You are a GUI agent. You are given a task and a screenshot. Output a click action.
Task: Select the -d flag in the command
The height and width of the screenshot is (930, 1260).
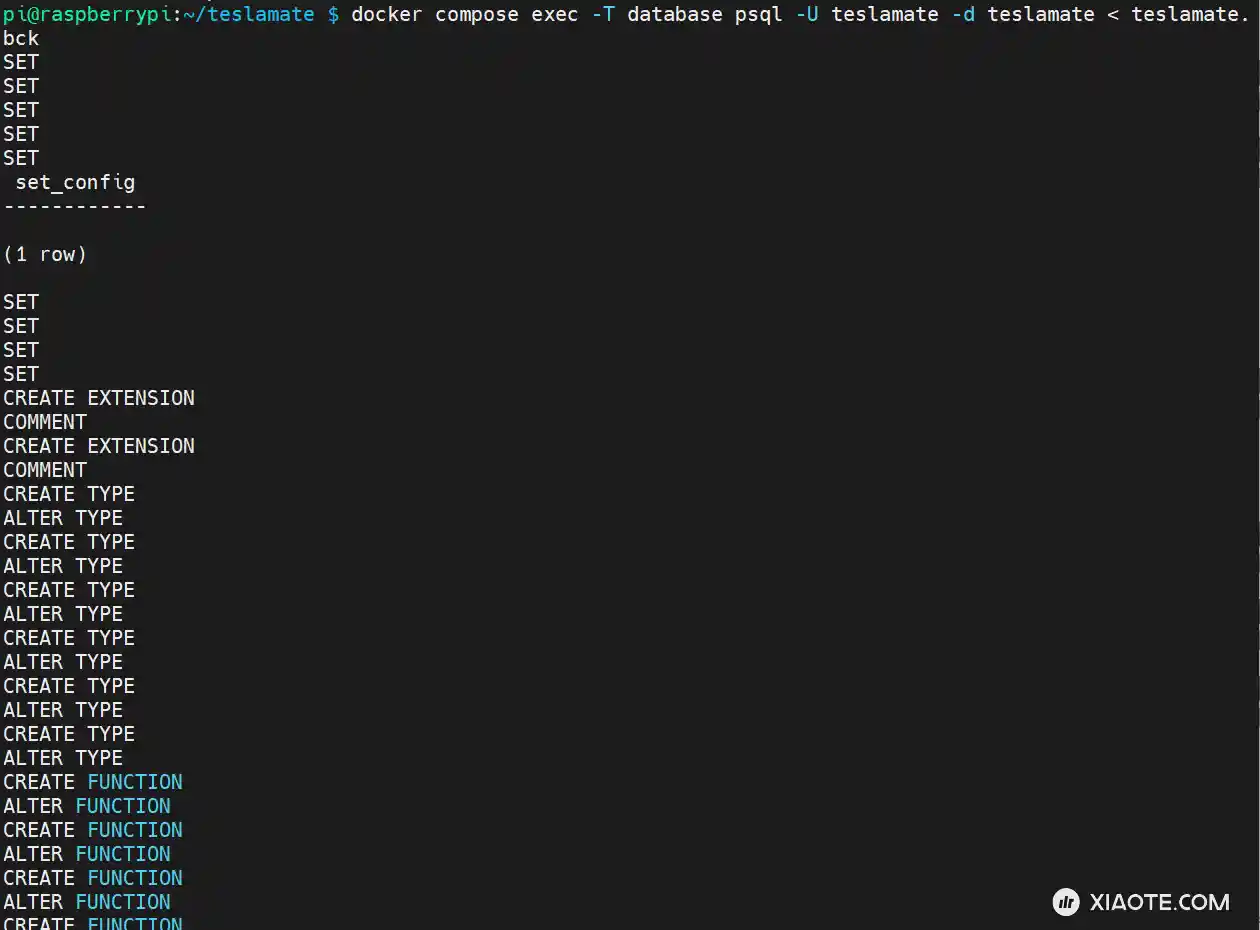tap(963, 14)
